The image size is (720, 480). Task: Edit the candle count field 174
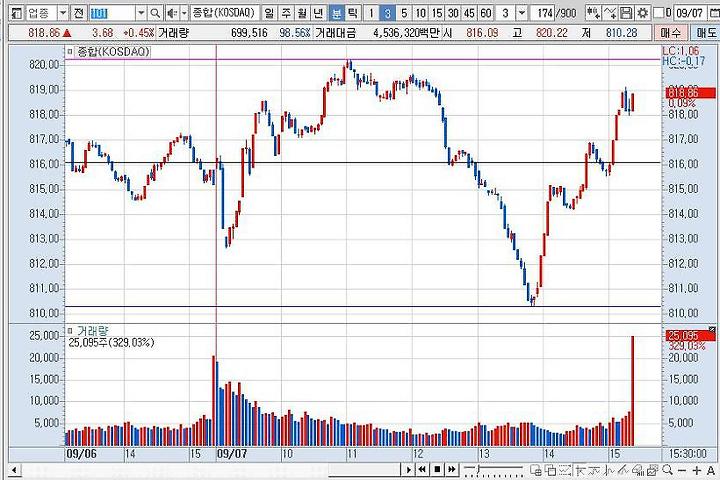coord(544,13)
